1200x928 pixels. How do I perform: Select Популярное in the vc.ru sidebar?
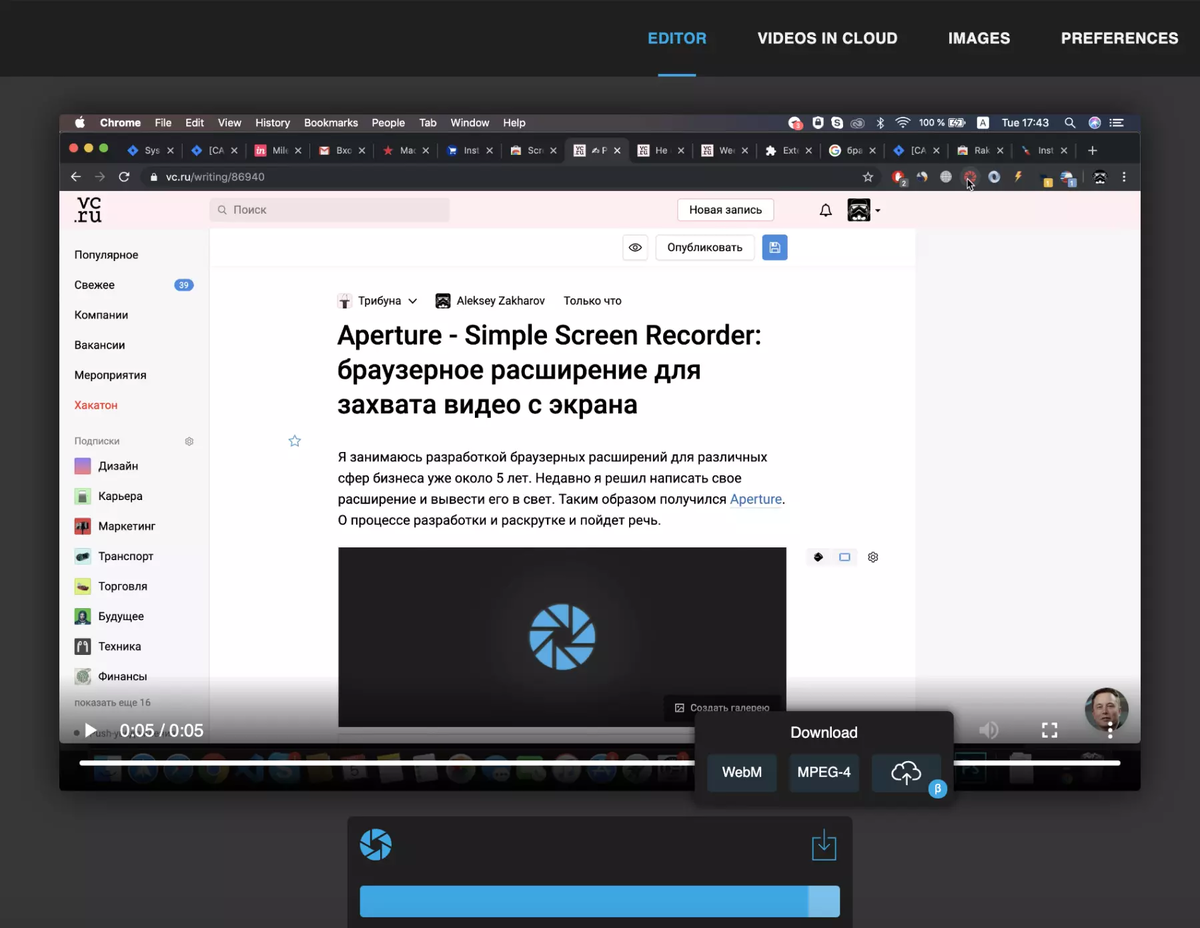coord(106,255)
